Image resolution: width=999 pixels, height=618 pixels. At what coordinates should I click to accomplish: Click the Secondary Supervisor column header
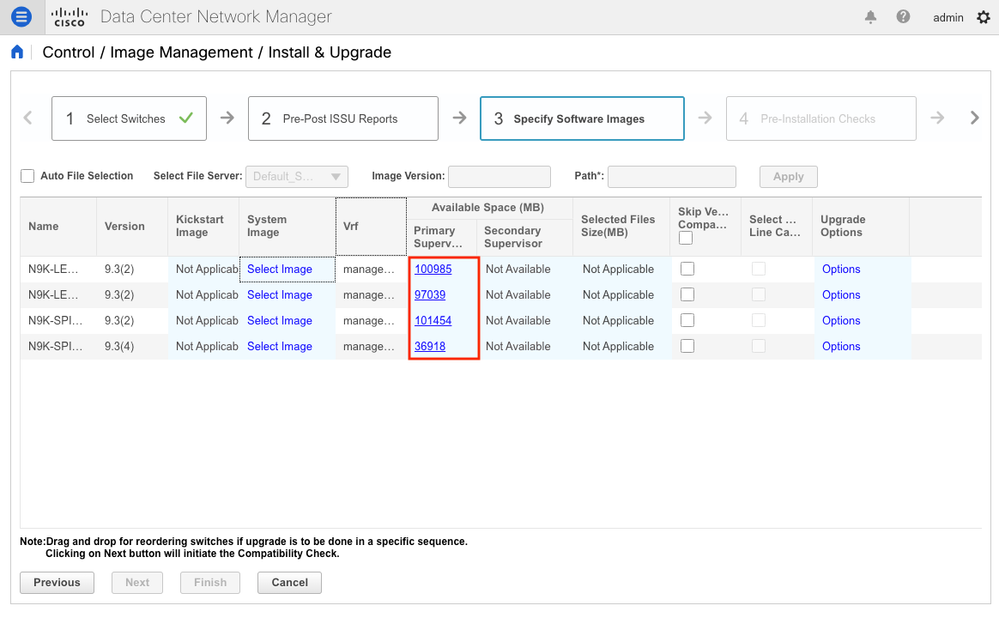(x=525, y=237)
